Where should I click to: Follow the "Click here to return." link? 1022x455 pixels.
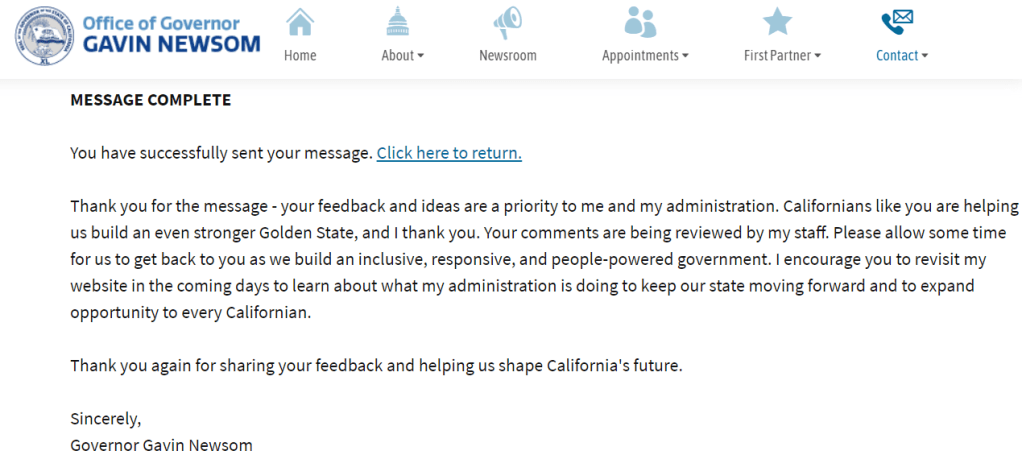(449, 153)
